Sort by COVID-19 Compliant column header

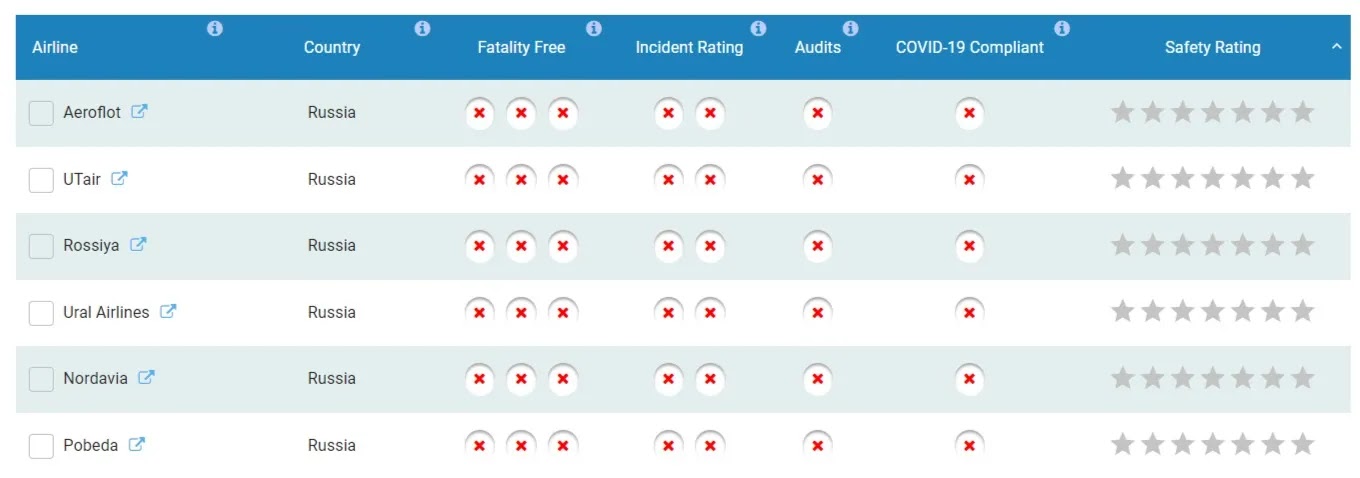(969, 47)
